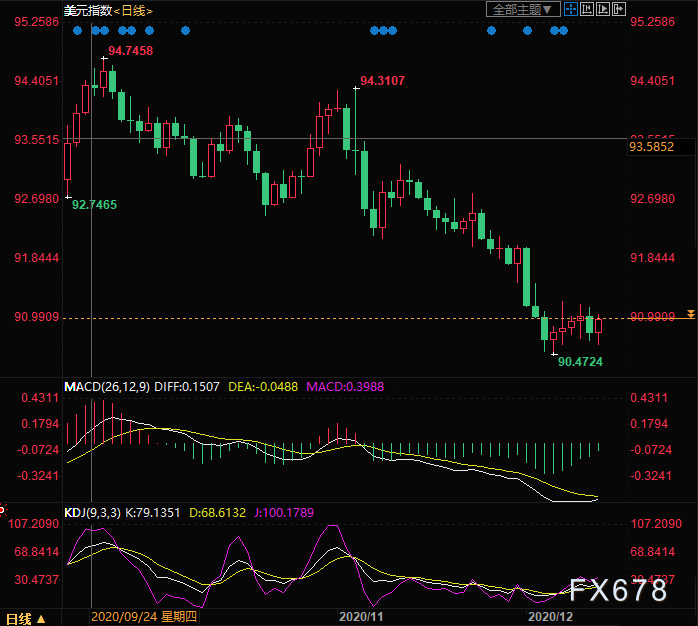This screenshot has height=626, width=698.
Task: Click the J:100.1789 value
Action: click(x=284, y=512)
